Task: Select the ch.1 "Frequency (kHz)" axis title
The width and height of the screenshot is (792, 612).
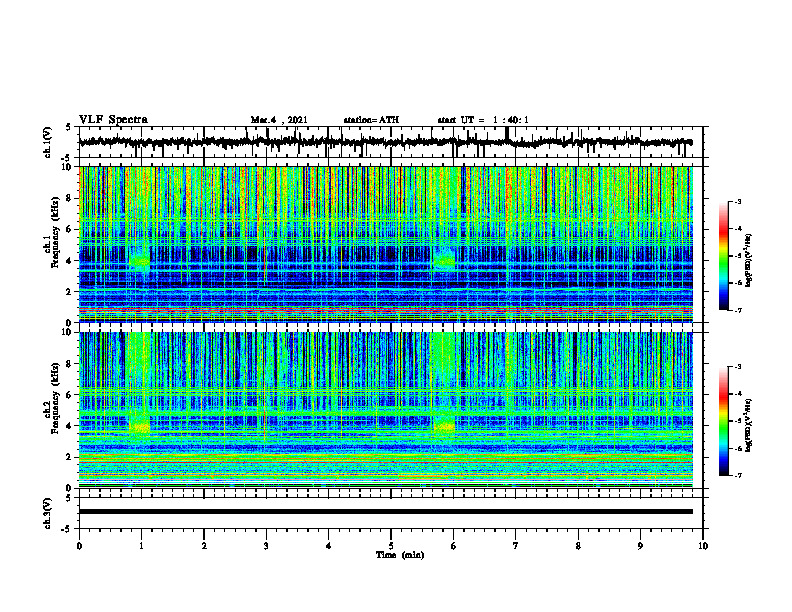Action: [x=55, y=233]
